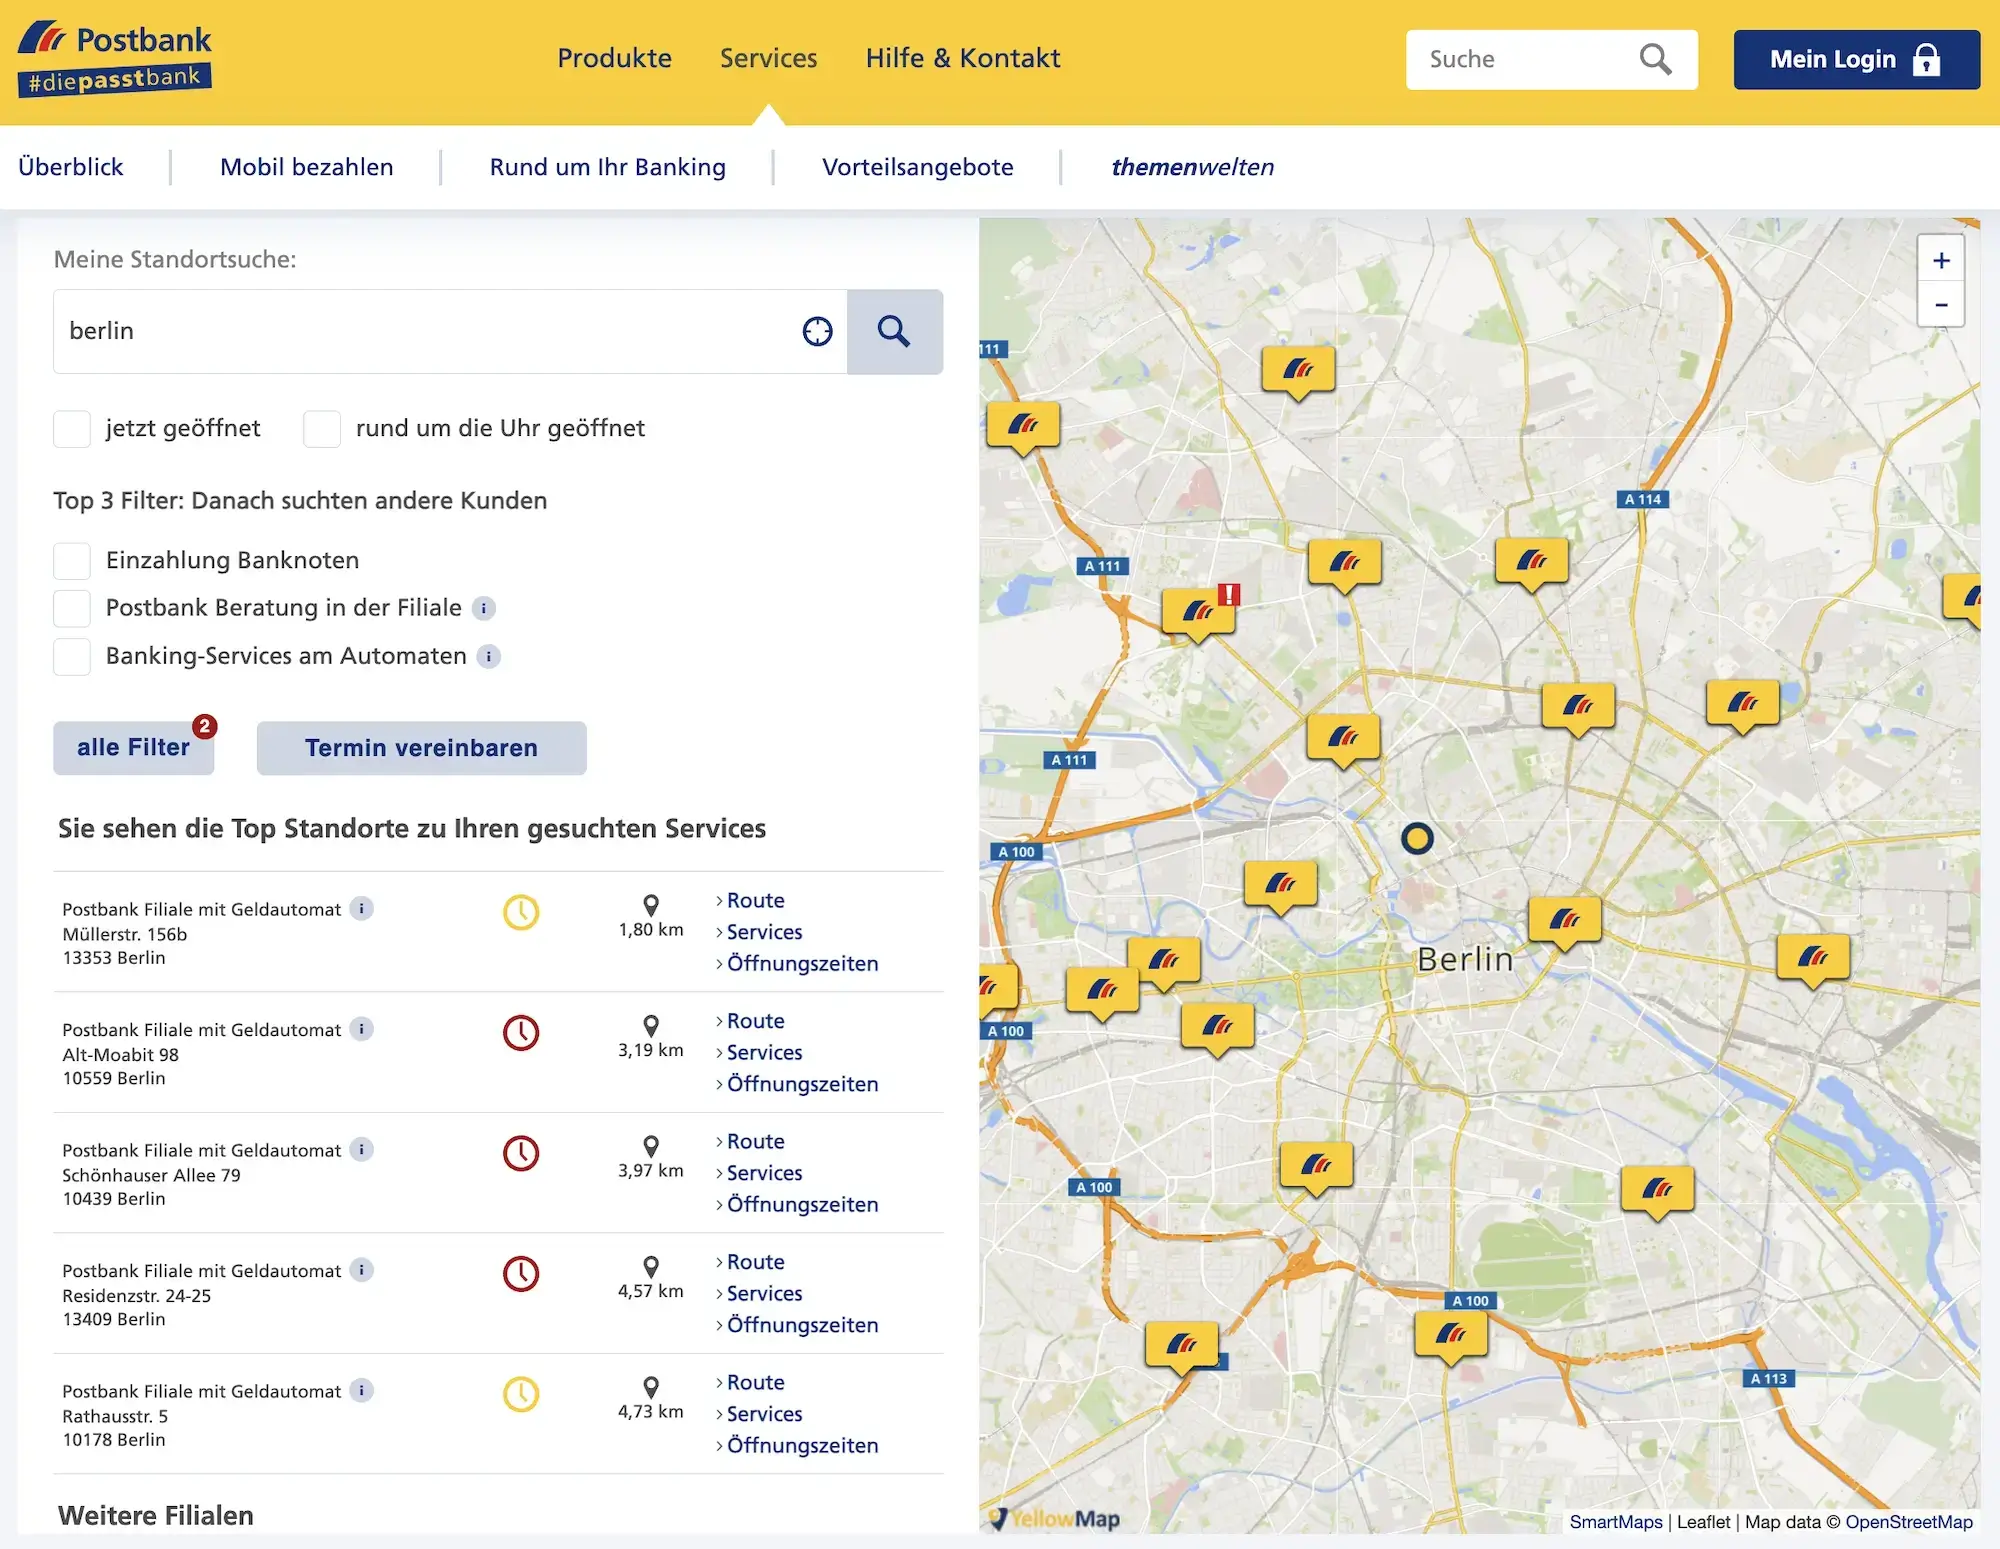The height and width of the screenshot is (1549, 2000).
Task: Click map marker with red exclamation badge
Action: pyautogui.click(x=1199, y=612)
